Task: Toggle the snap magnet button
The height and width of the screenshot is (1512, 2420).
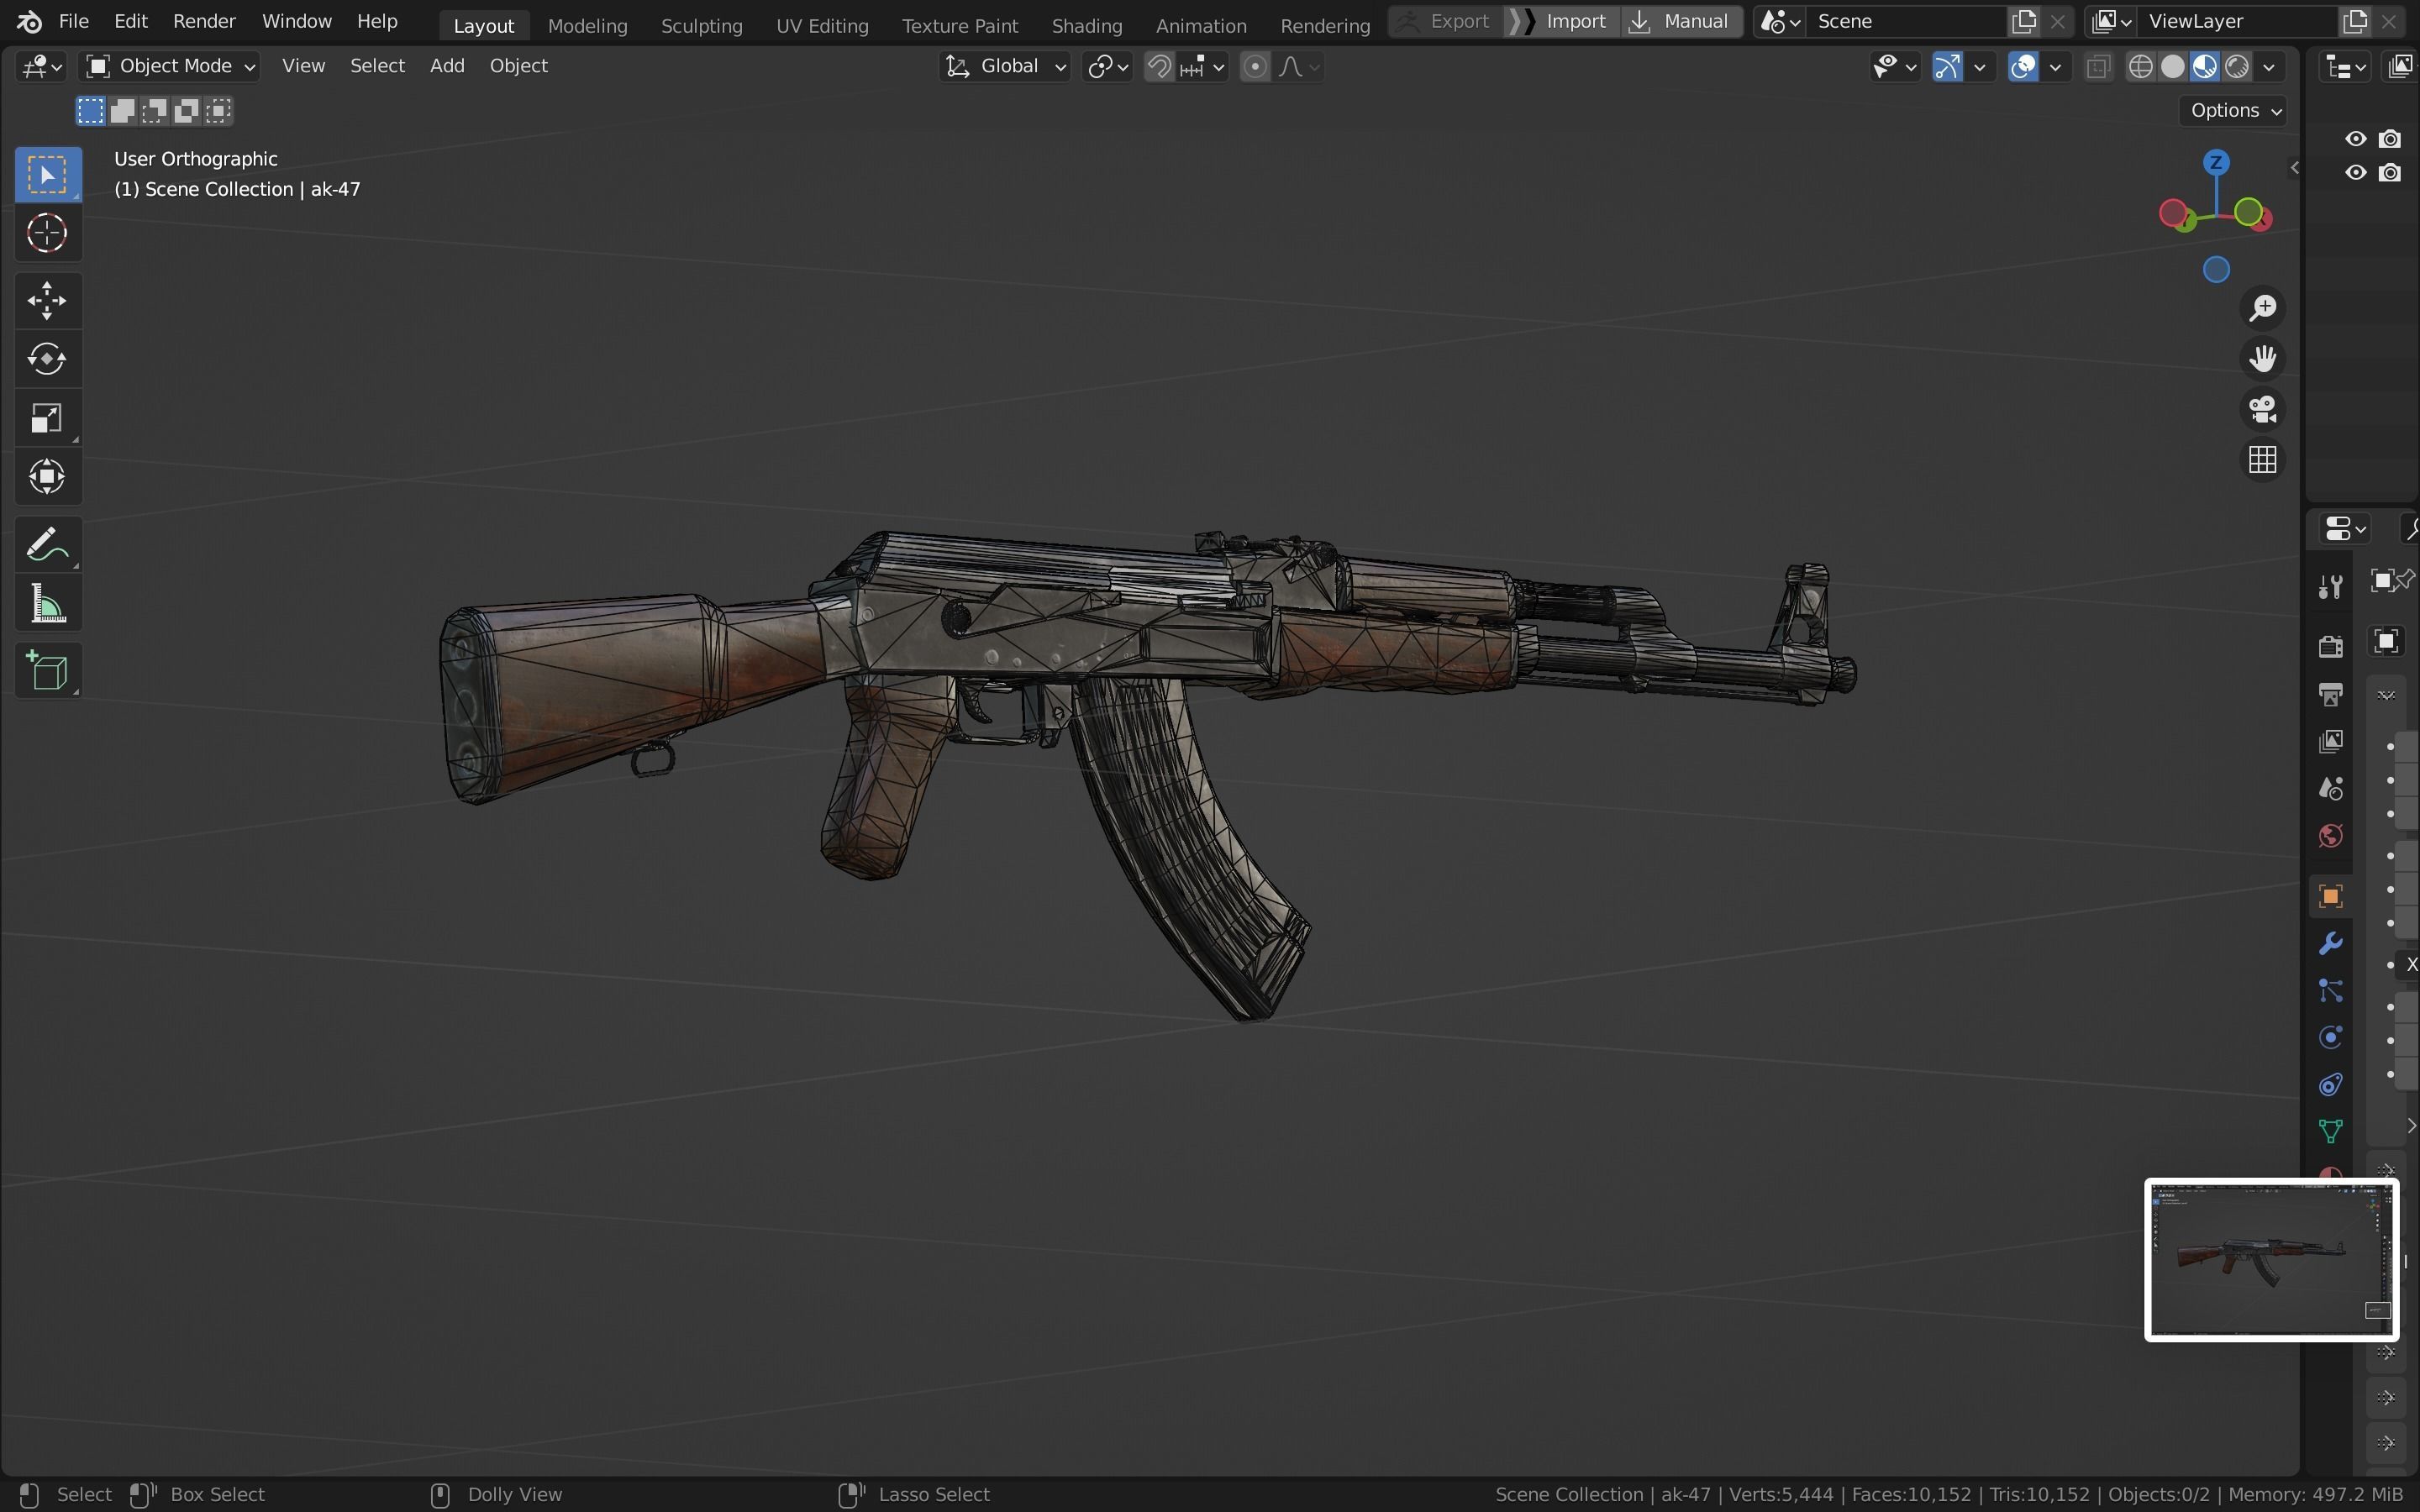Action: [x=1159, y=67]
